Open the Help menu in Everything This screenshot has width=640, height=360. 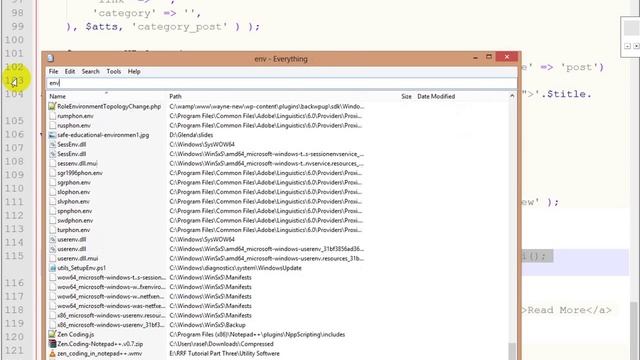134,71
